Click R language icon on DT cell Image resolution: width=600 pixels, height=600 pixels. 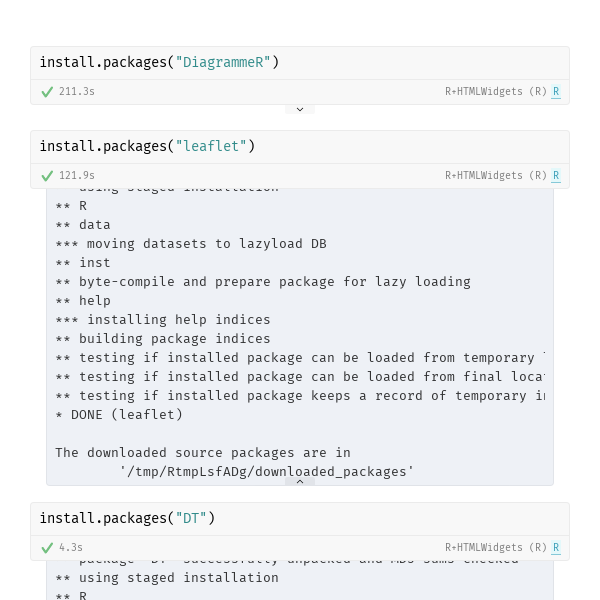[x=556, y=548]
